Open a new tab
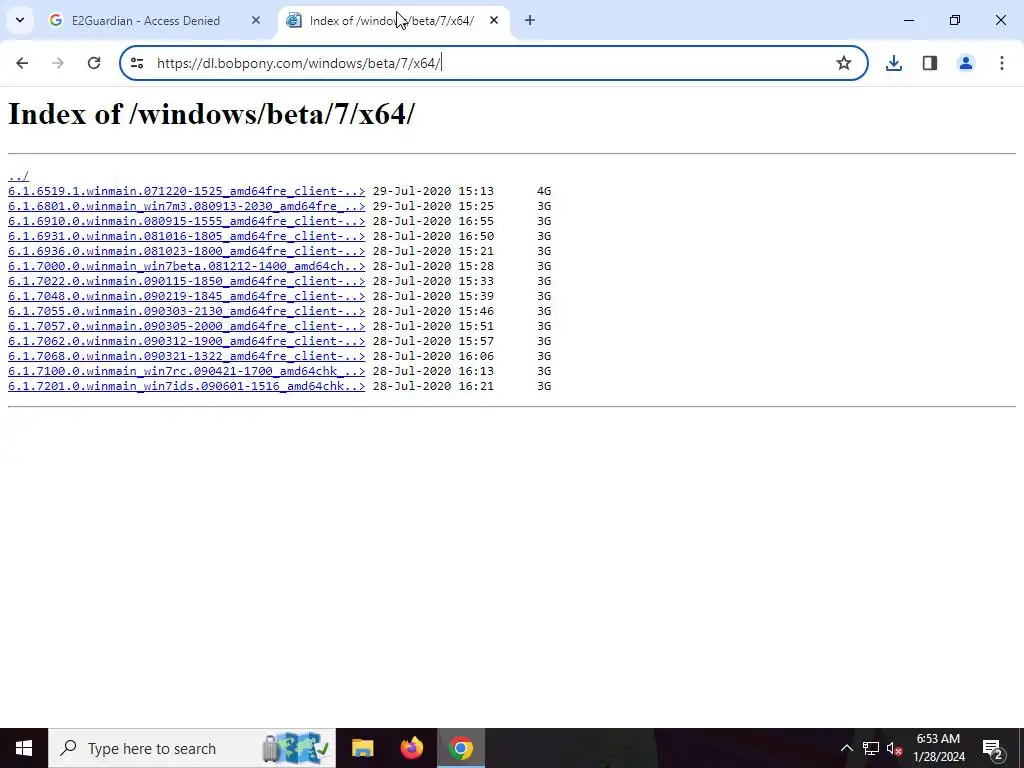The image size is (1024, 768). (530, 20)
